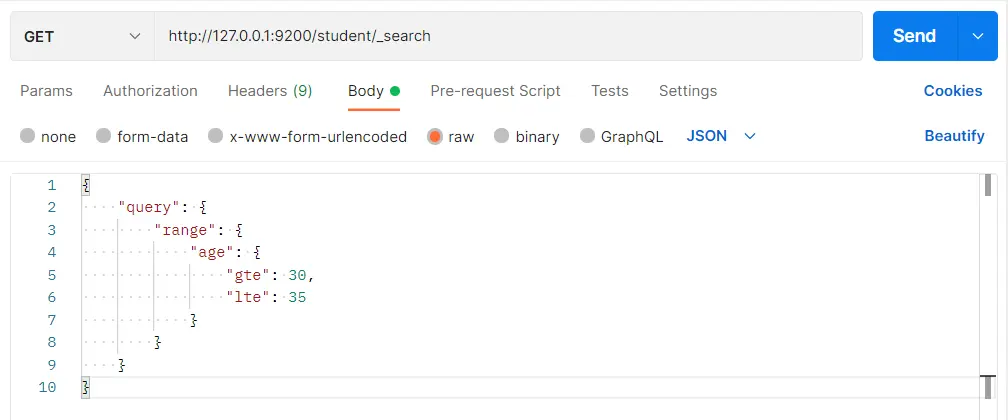Click the Beautify link
The height and width of the screenshot is (420, 1008).
click(x=954, y=136)
